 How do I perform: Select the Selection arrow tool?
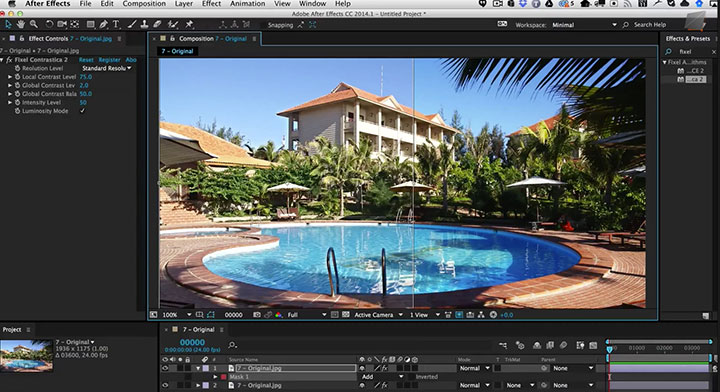[x=8, y=24]
